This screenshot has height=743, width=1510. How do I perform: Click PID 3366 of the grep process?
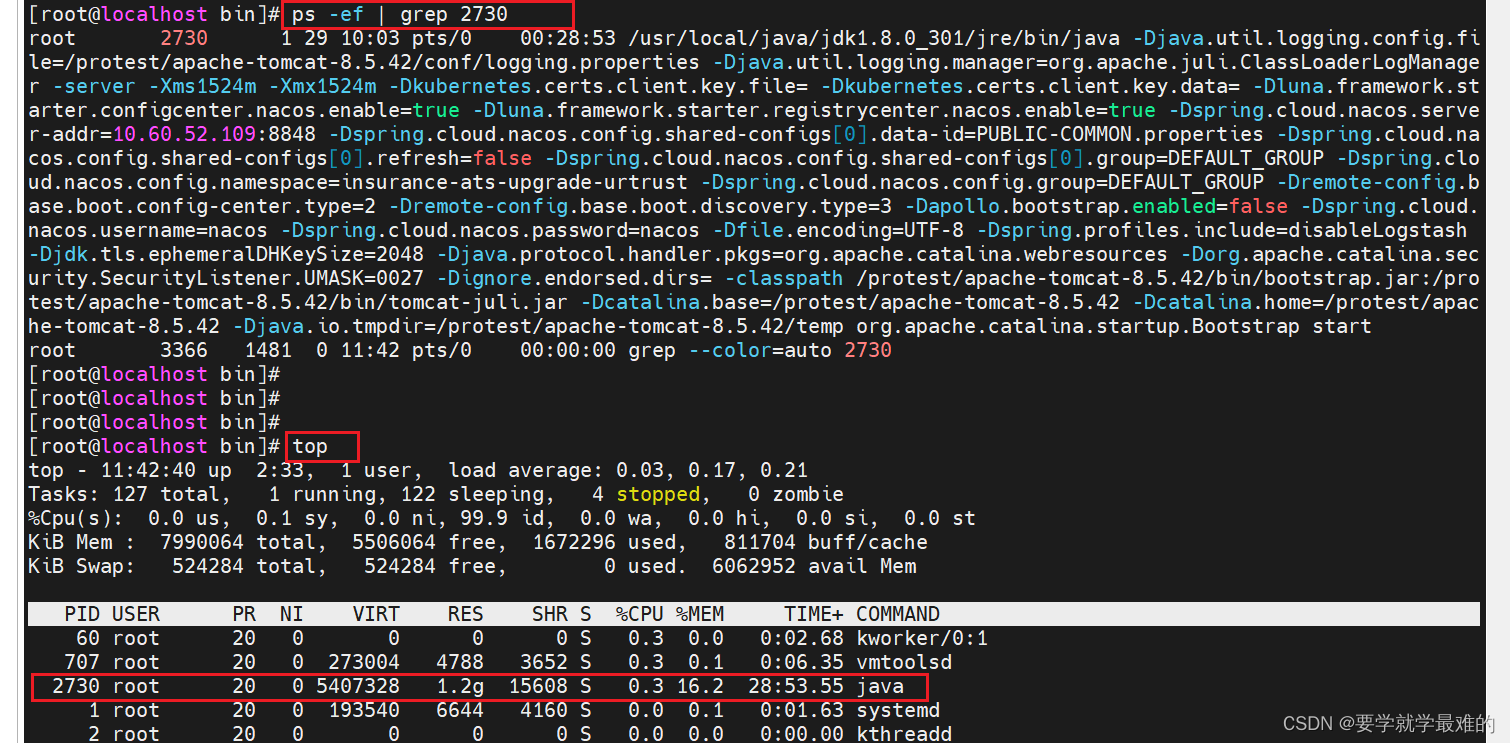[184, 351]
